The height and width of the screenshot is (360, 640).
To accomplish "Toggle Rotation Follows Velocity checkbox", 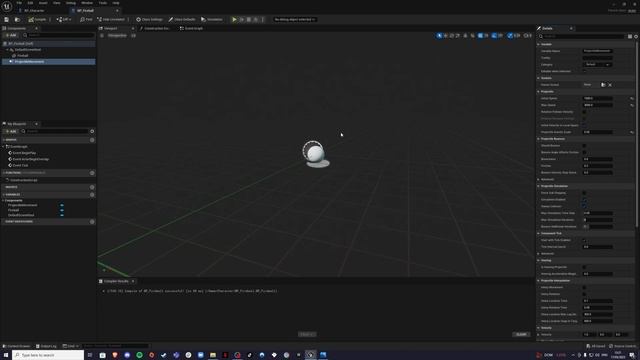I will tap(584, 112).
